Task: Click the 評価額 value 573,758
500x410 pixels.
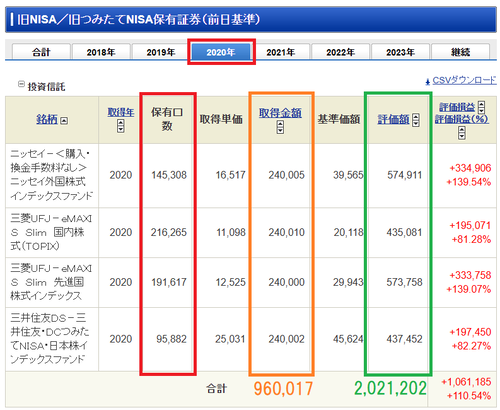Action: pyautogui.click(x=404, y=282)
